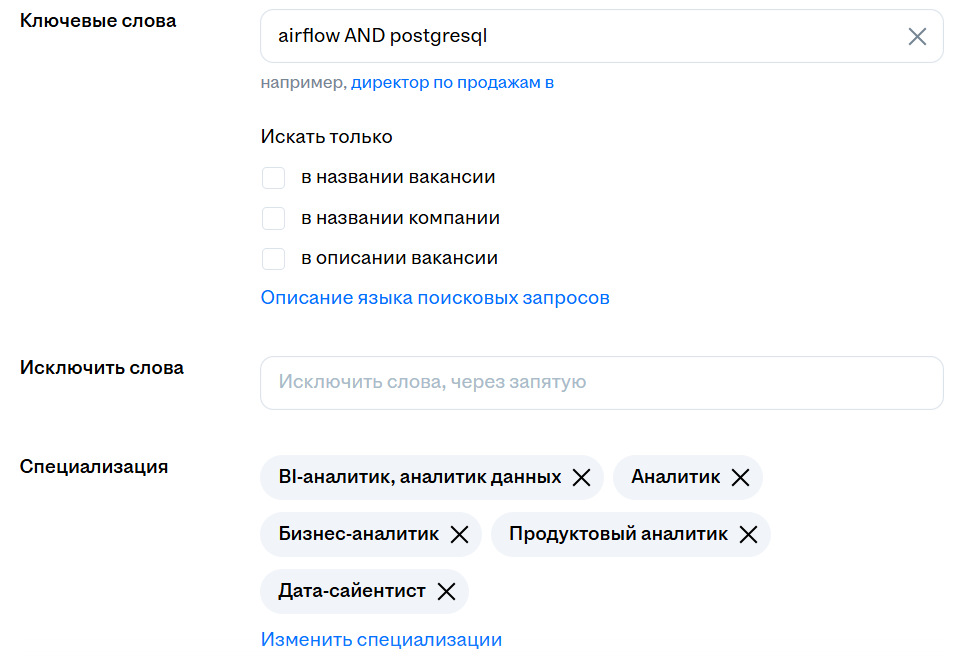968x665 pixels.
Task: Click the в описании вакансии label text
Action: click(399, 259)
